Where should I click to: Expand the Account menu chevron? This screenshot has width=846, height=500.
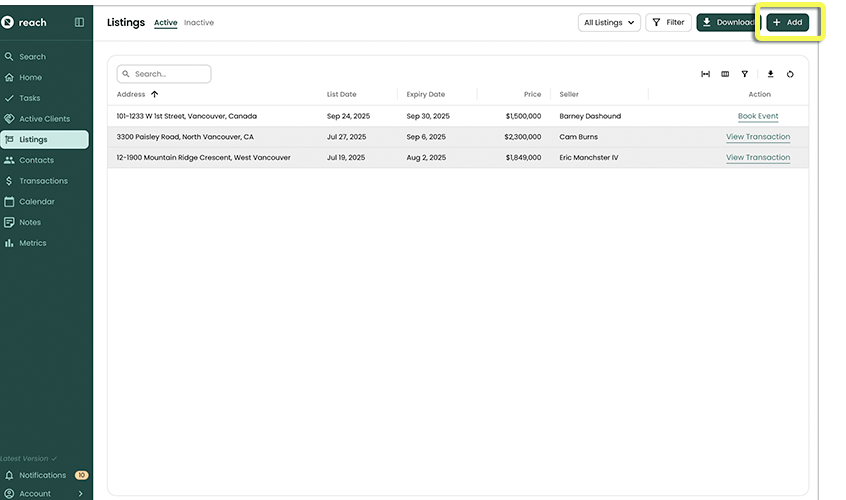tap(81, 493)
